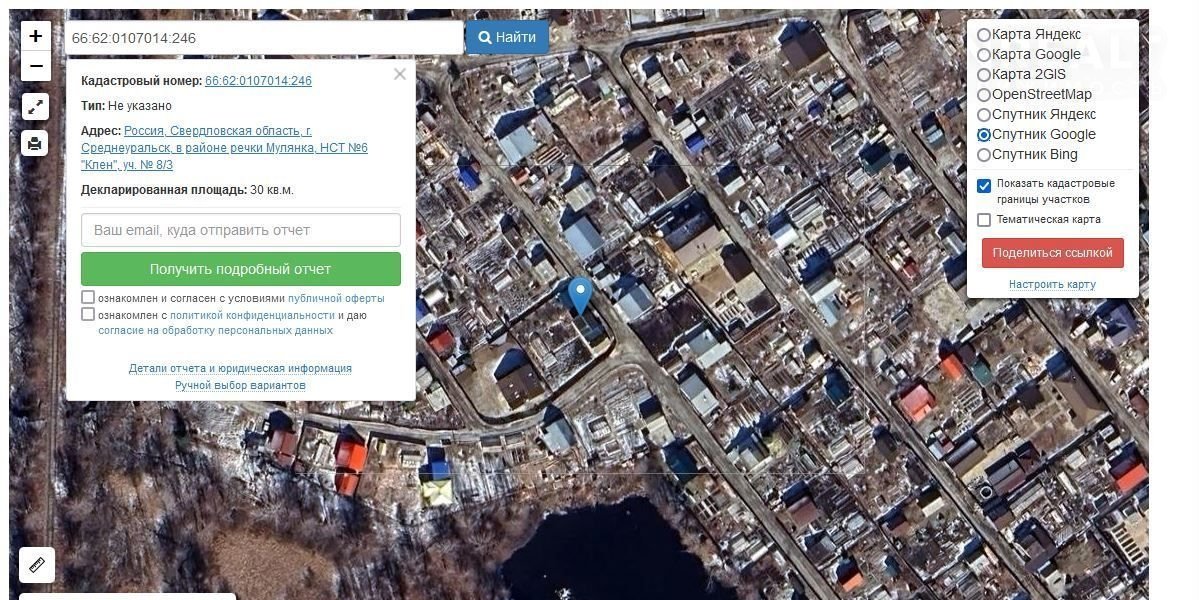Screen dimensions: 1199x600
Task: Click the blue location marker pin
Action: click(x=580, y=295)
